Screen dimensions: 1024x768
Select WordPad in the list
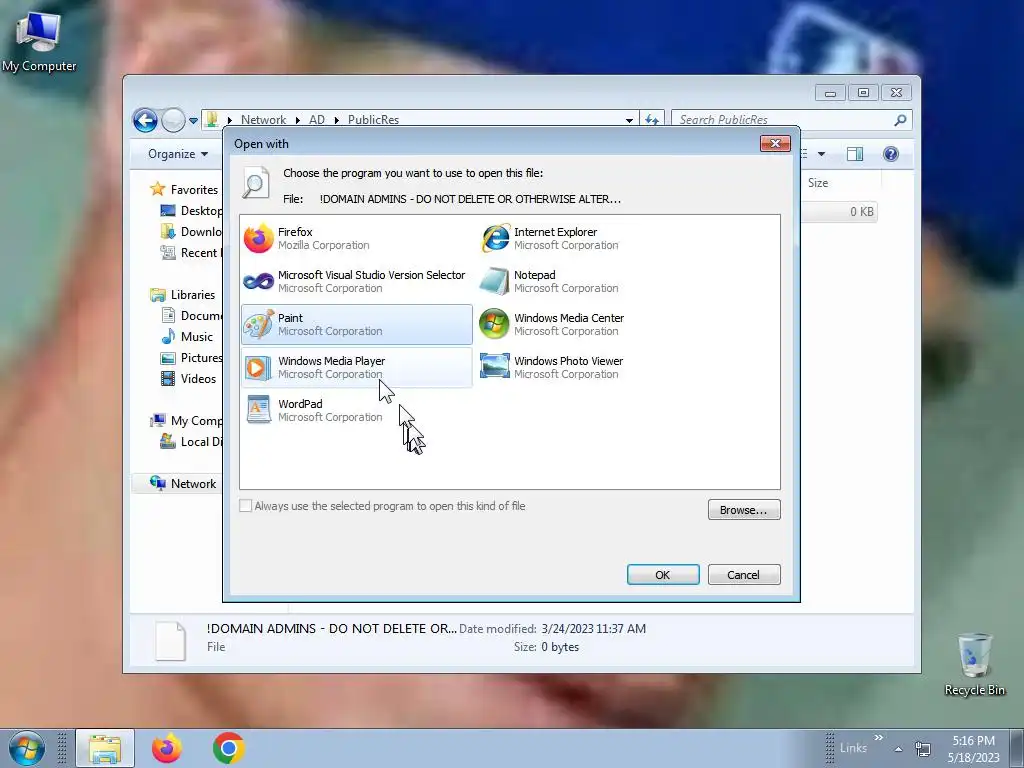pos(357,410)
